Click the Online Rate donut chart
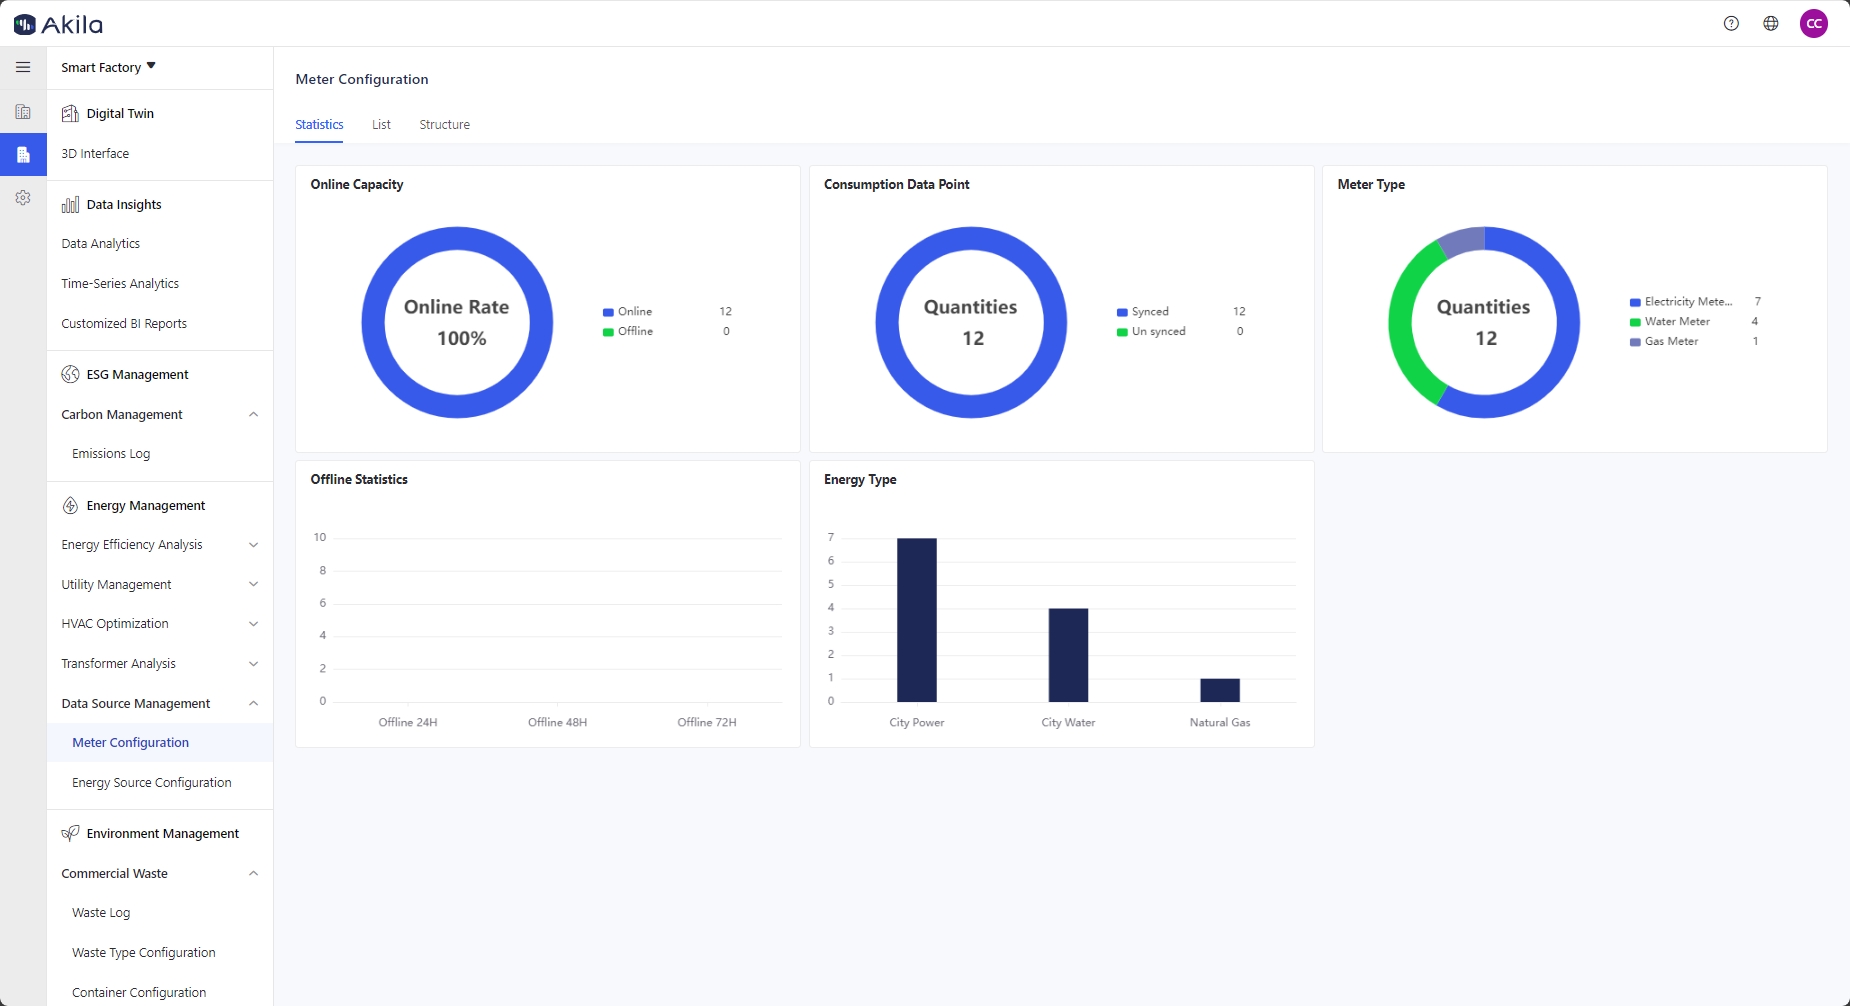The width and height of the screenshot is (1850, 1006). click(457, 322)
